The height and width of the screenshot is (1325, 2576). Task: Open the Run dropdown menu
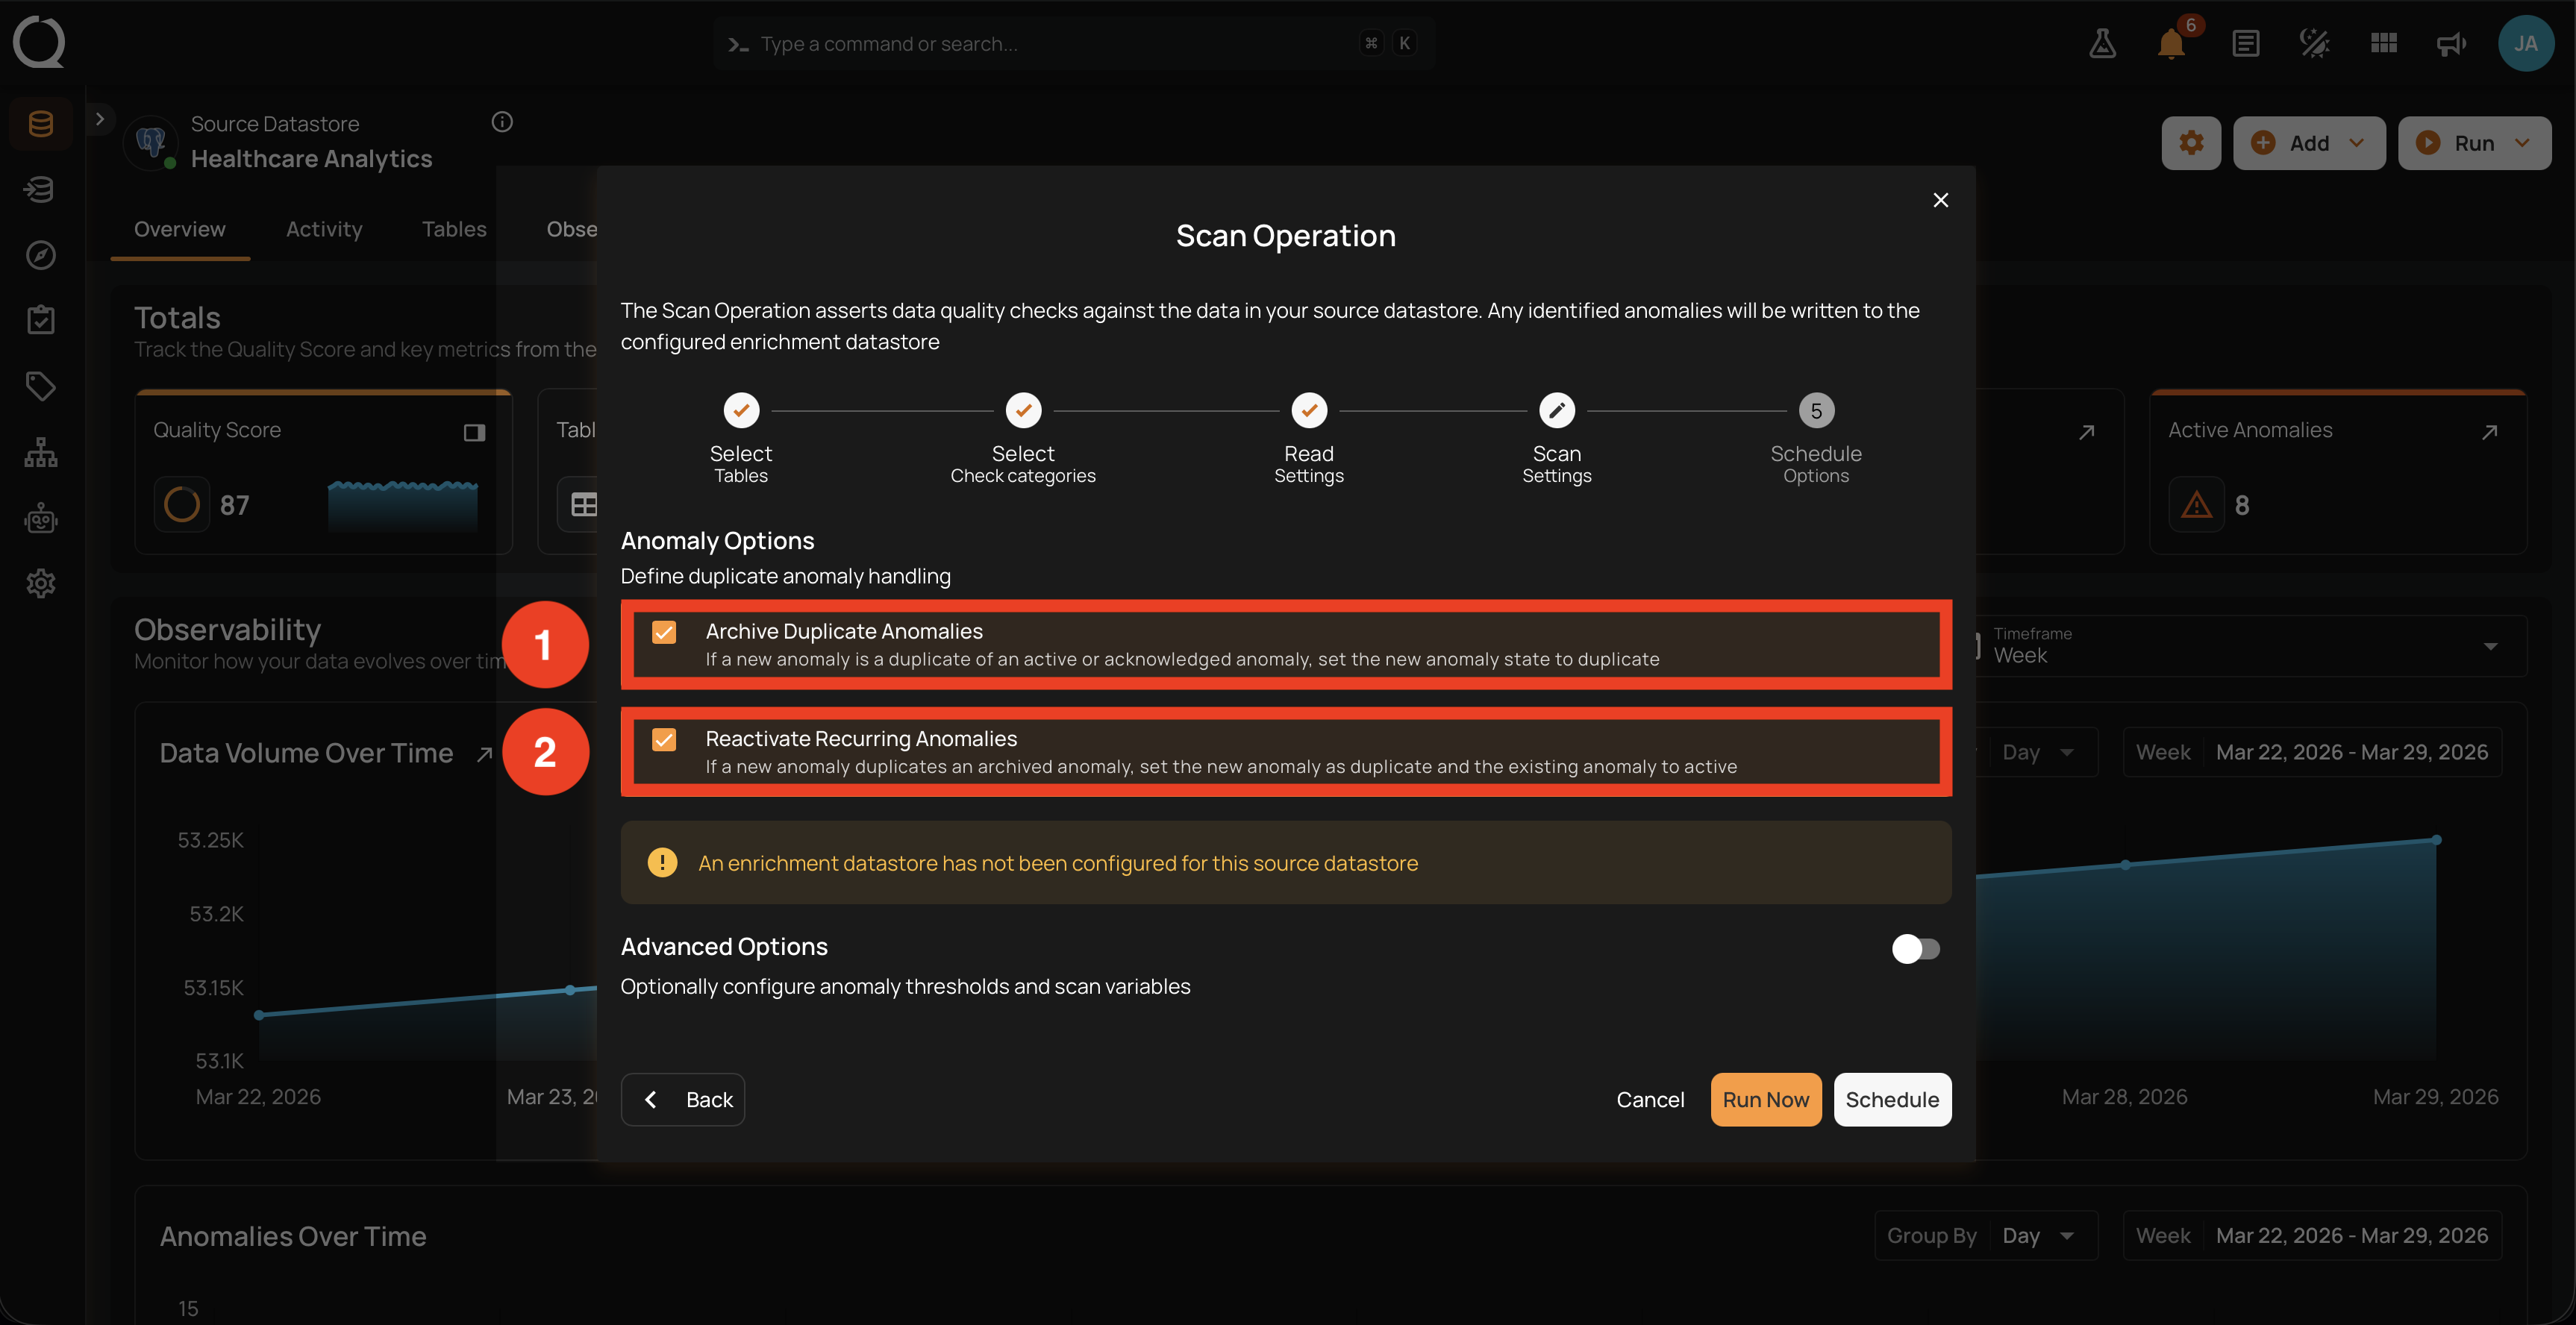coord(2474,143)
